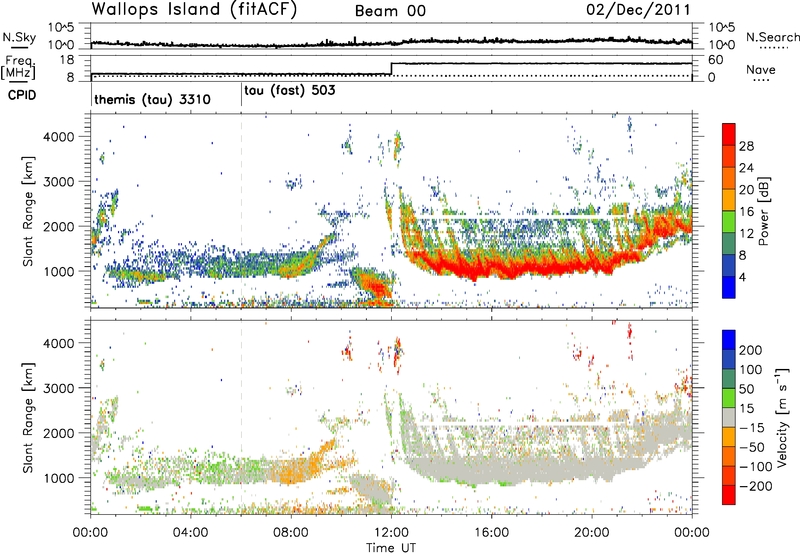The height and width of the screenshot is (554, 800).
Task: Click the 4 value on Power colorbar
Action: coord(743,277)
